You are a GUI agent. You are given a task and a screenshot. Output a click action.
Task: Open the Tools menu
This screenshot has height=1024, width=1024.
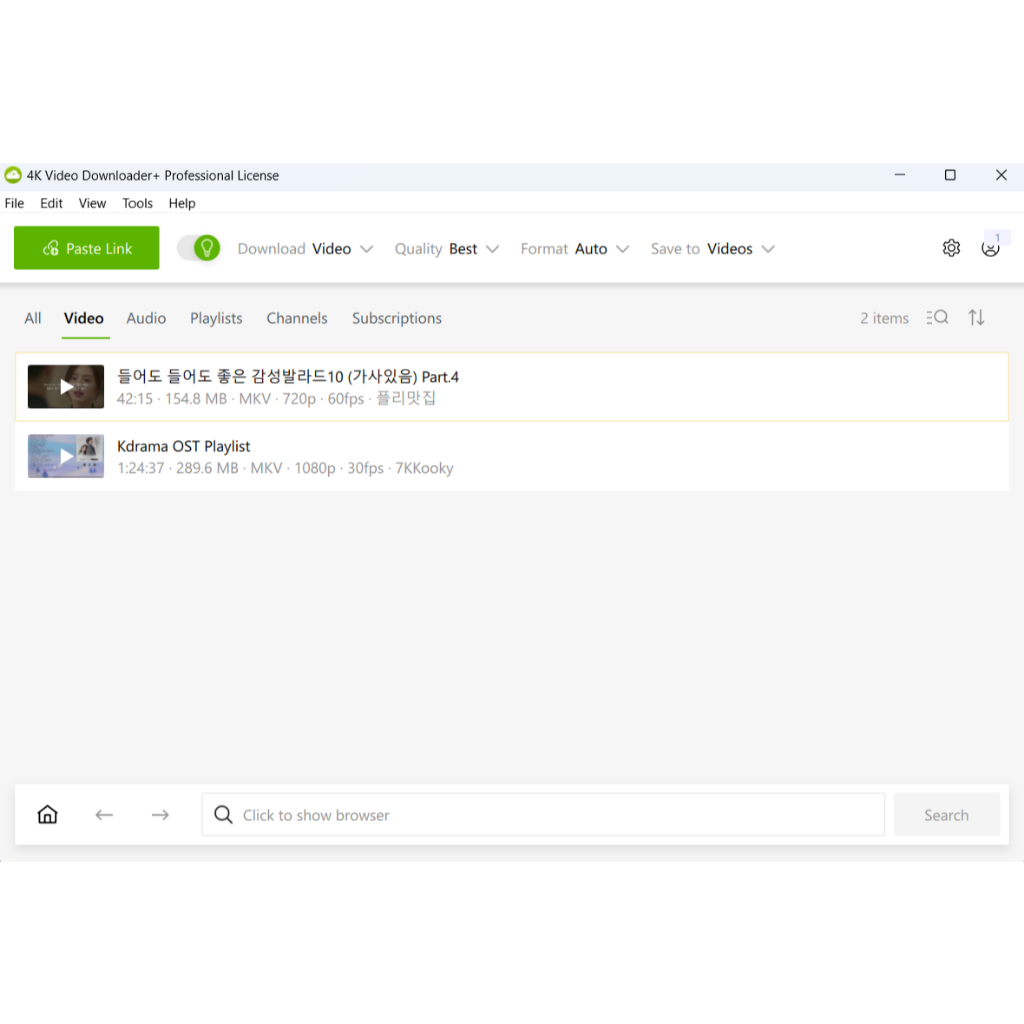[x=137, y=203]
